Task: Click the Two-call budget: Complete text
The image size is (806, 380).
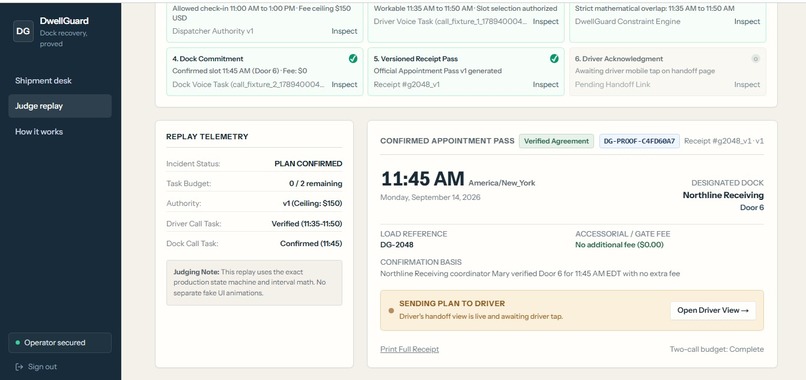Action: [x=717, y=349]
